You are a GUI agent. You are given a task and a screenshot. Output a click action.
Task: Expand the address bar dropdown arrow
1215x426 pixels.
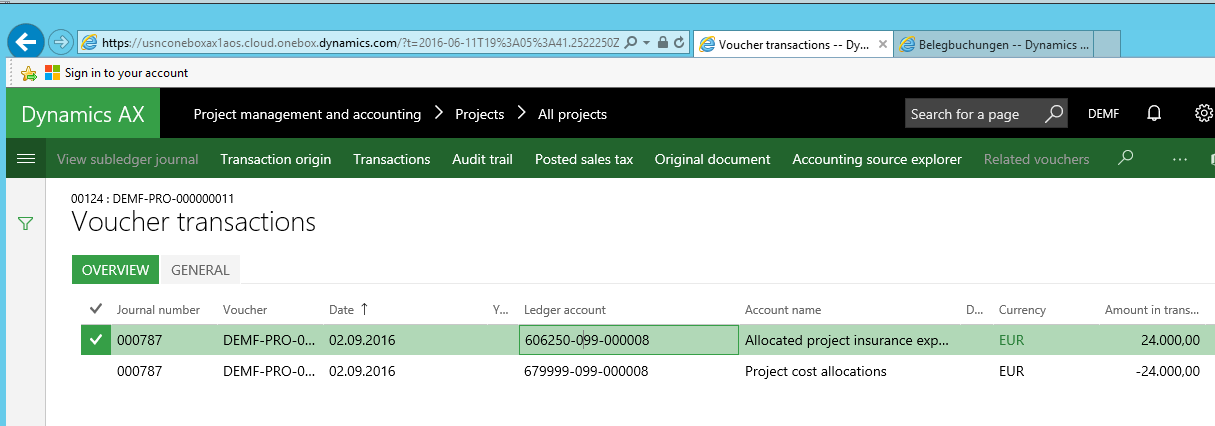click(647, 43)
